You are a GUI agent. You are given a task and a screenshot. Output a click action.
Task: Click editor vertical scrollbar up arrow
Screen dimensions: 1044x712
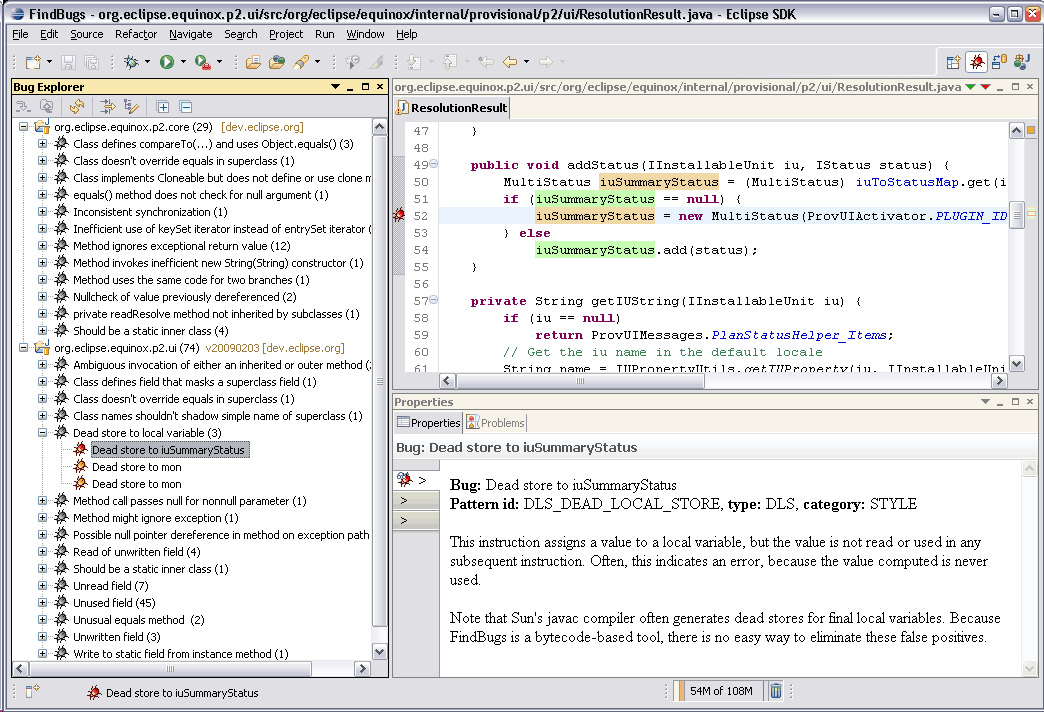(x=1016, y=130)
